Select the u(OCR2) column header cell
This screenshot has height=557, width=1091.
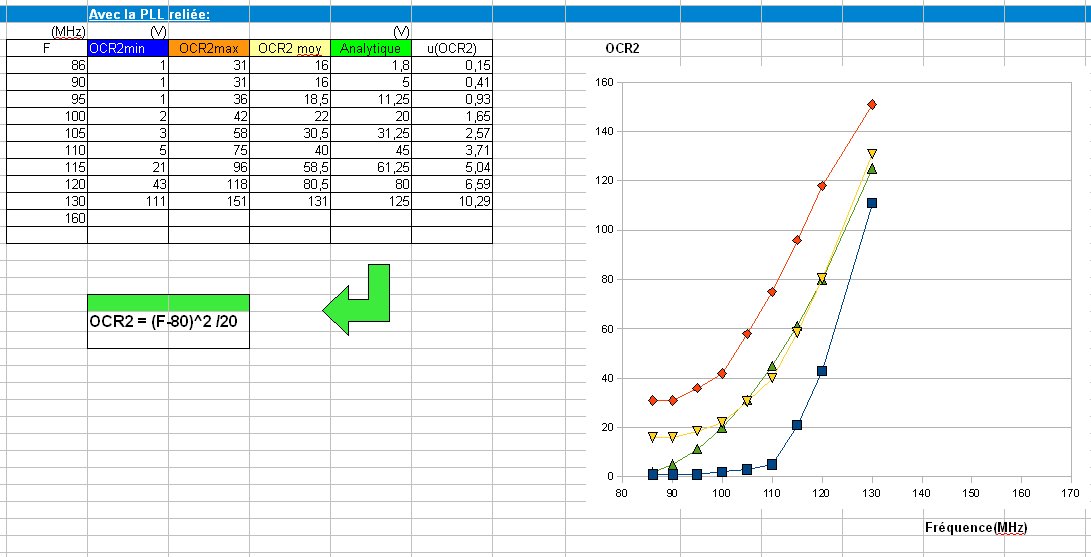(x=452, y=48)
